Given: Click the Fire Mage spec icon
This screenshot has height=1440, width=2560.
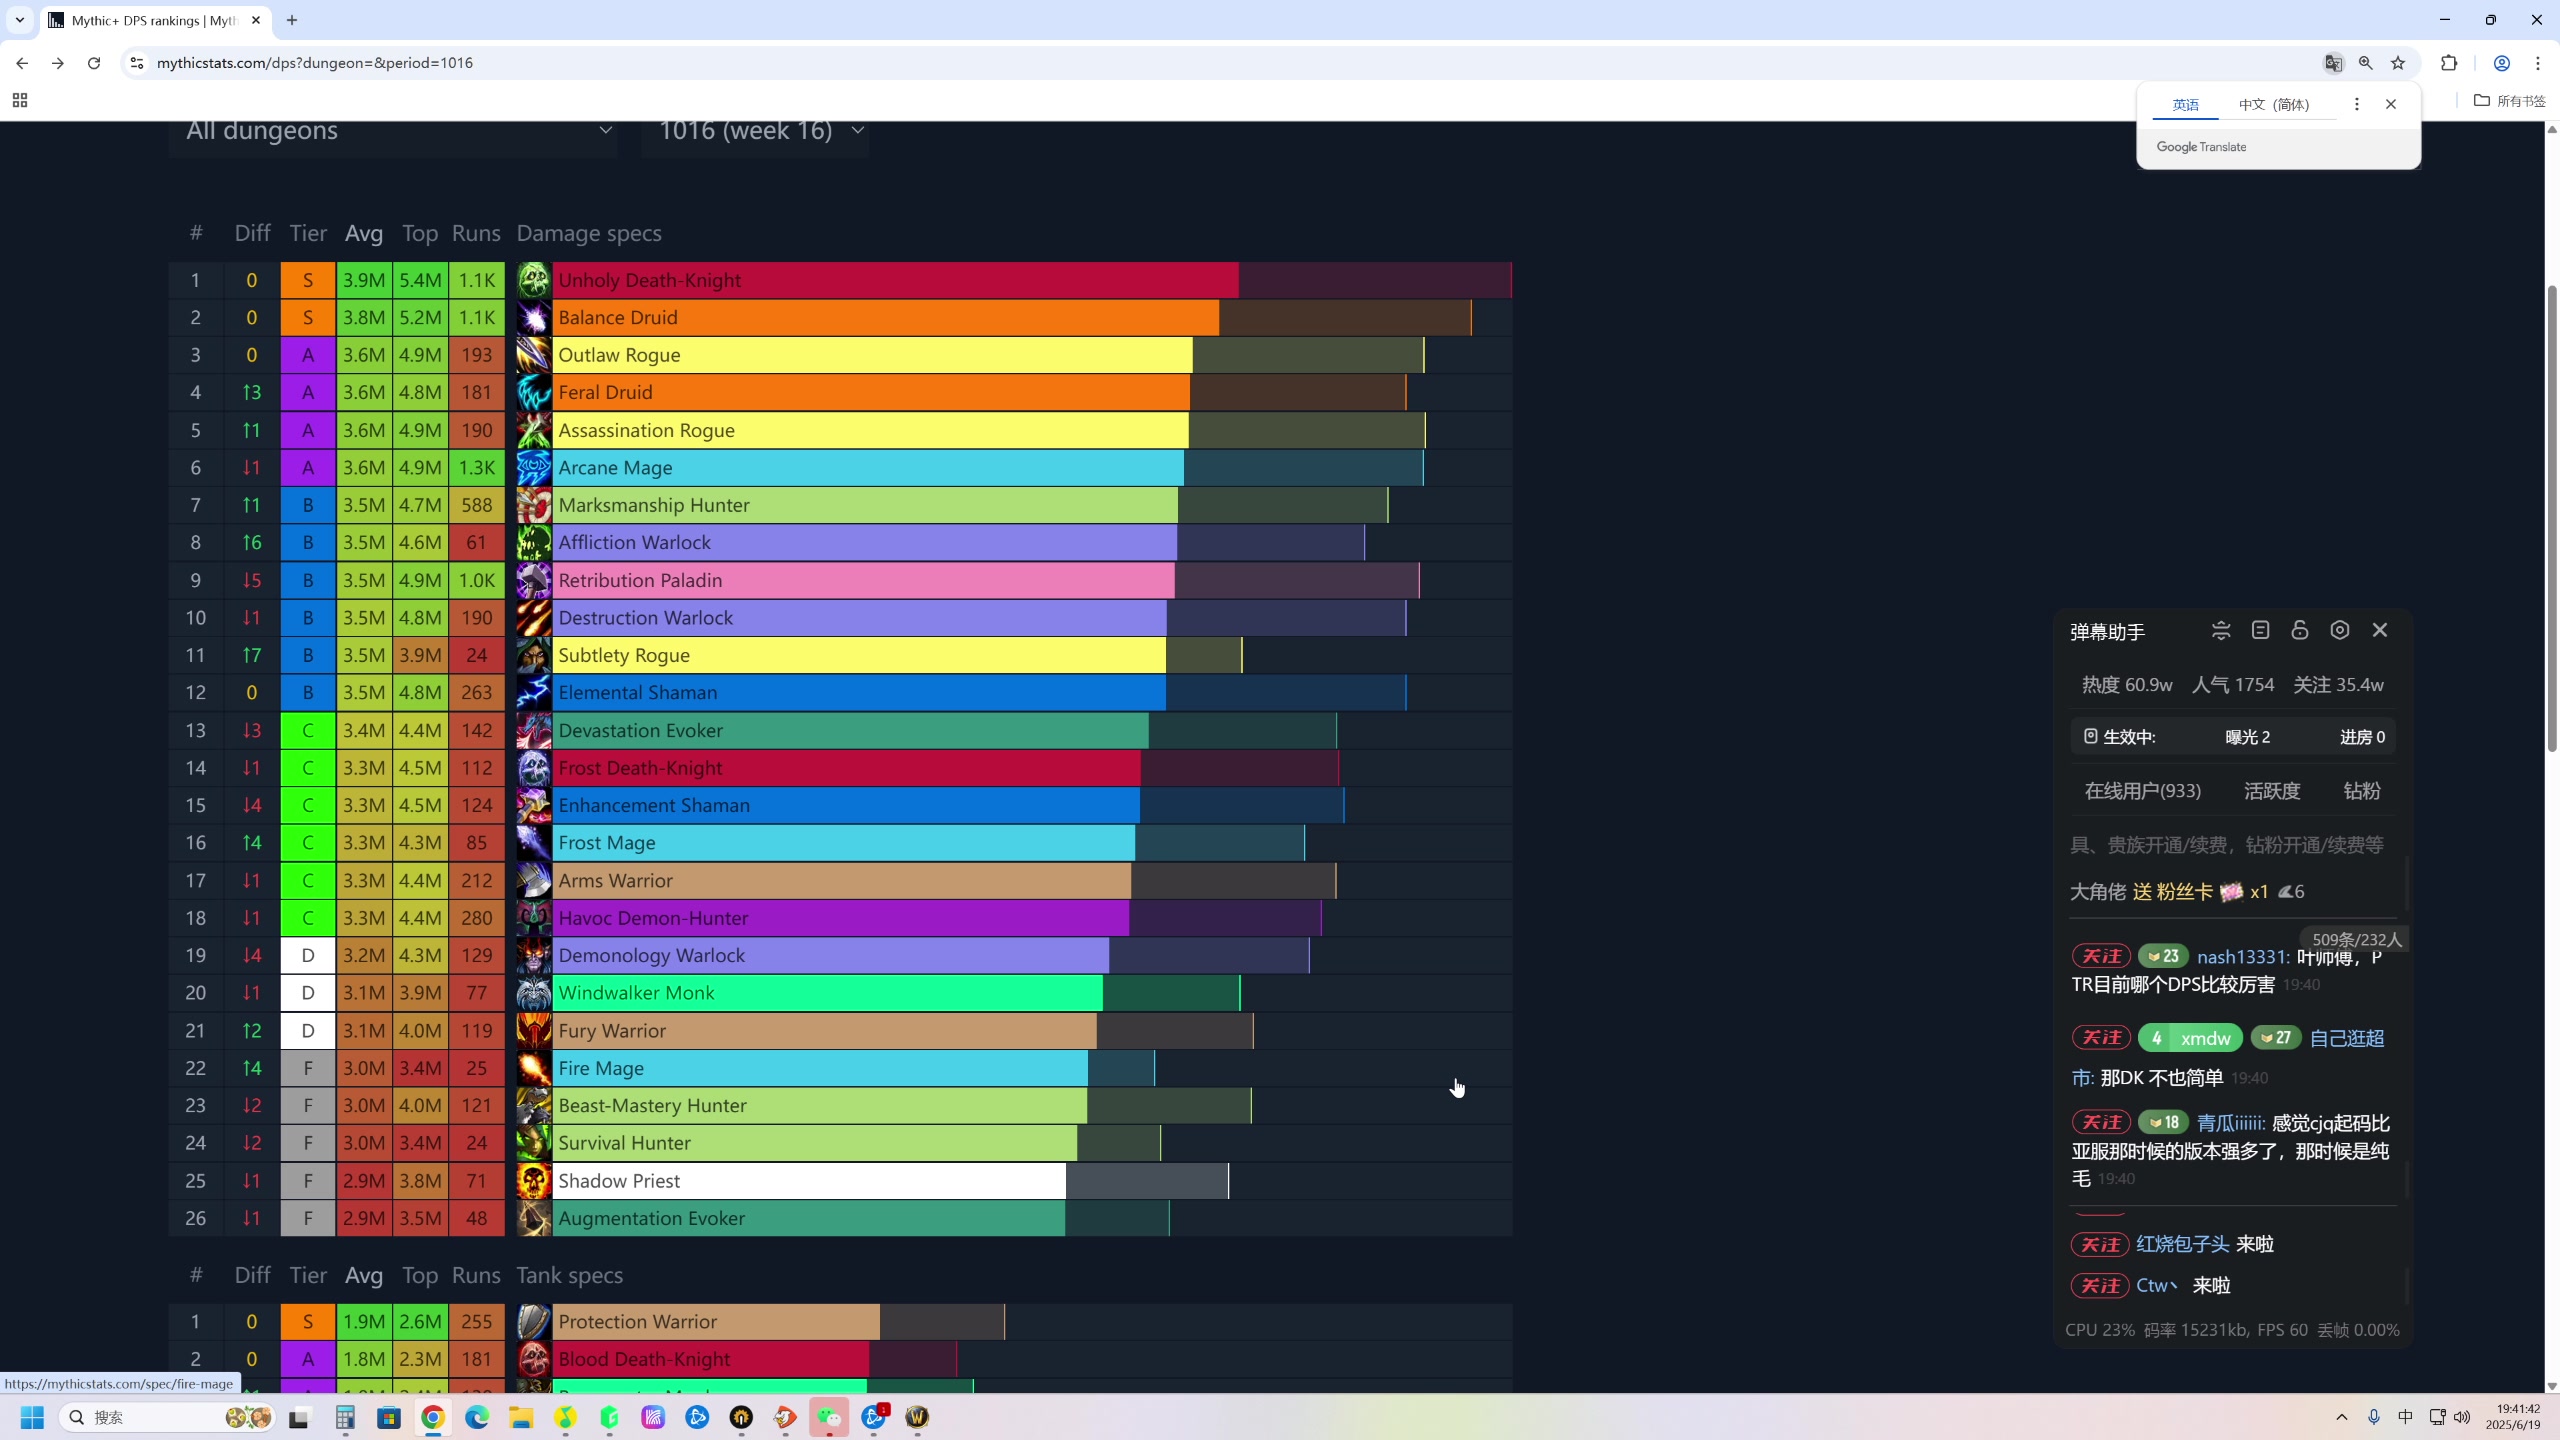Looking at the screenshot, I should coord(534,1068).
